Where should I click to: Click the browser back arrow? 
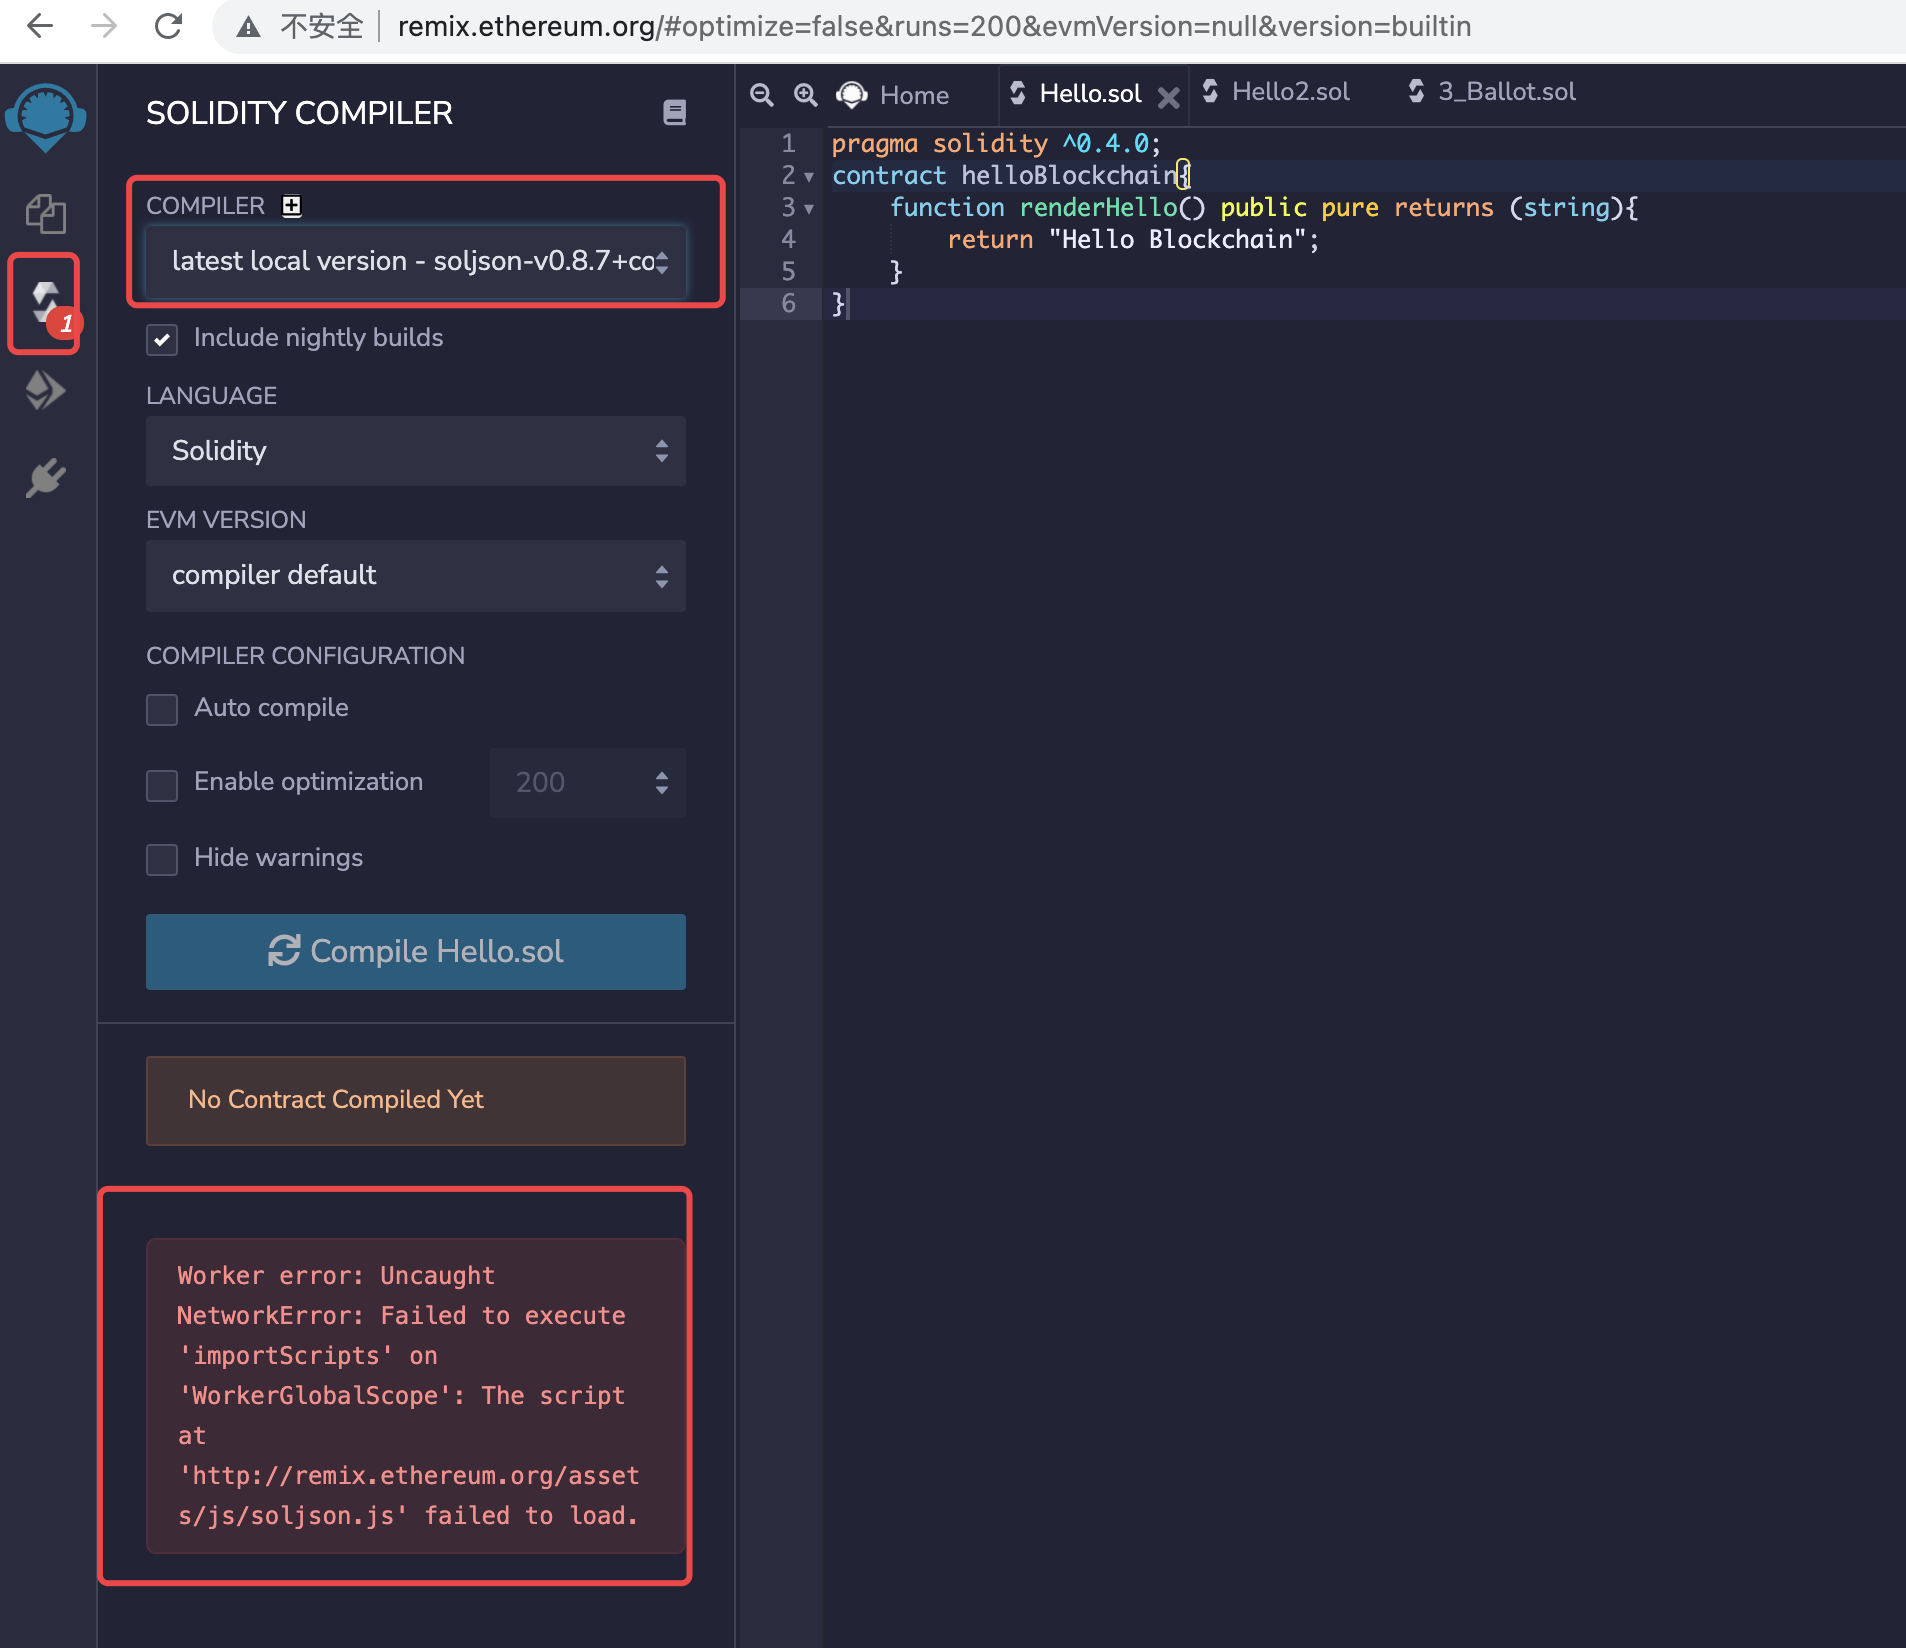coord(40,26)
